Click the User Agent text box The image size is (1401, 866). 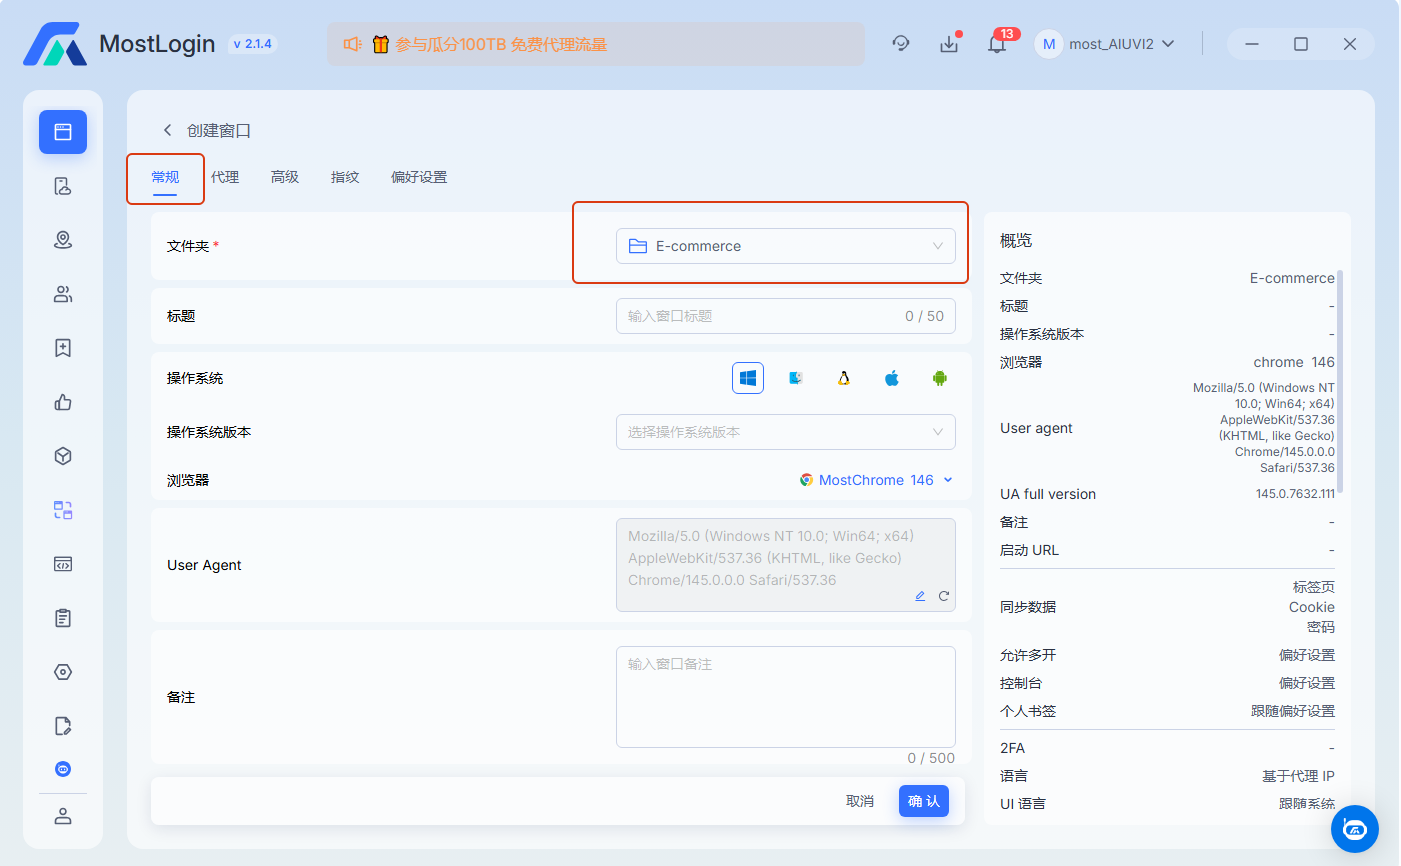click(x=786, y=565)
